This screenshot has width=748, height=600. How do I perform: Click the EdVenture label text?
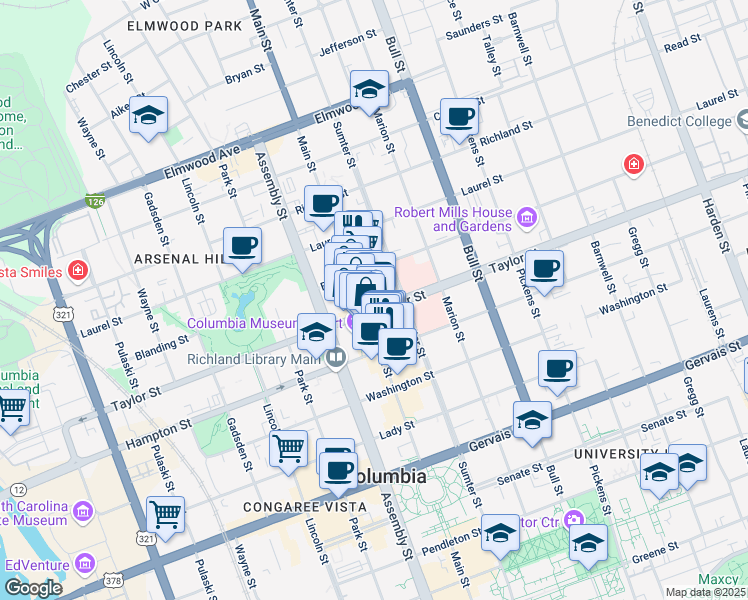pyautogui.click(x=37, y=565)
